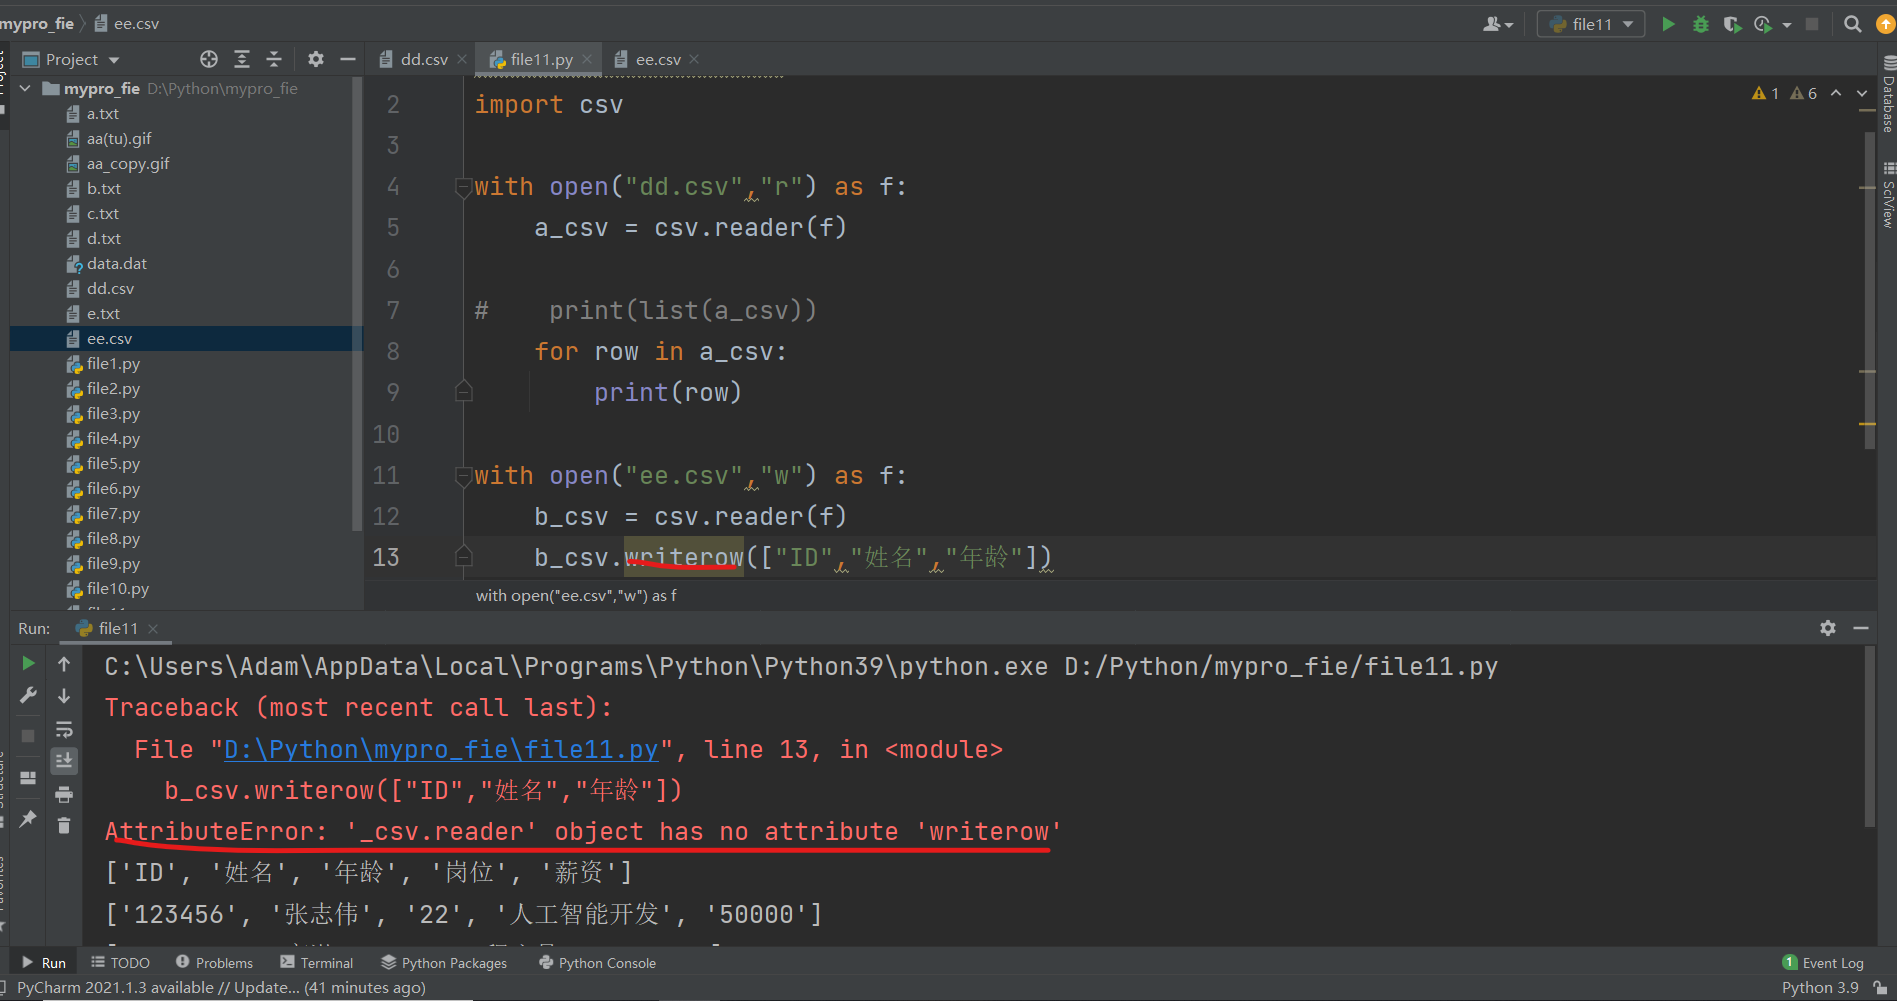Go to previous highlighted error

(1836, 93)
